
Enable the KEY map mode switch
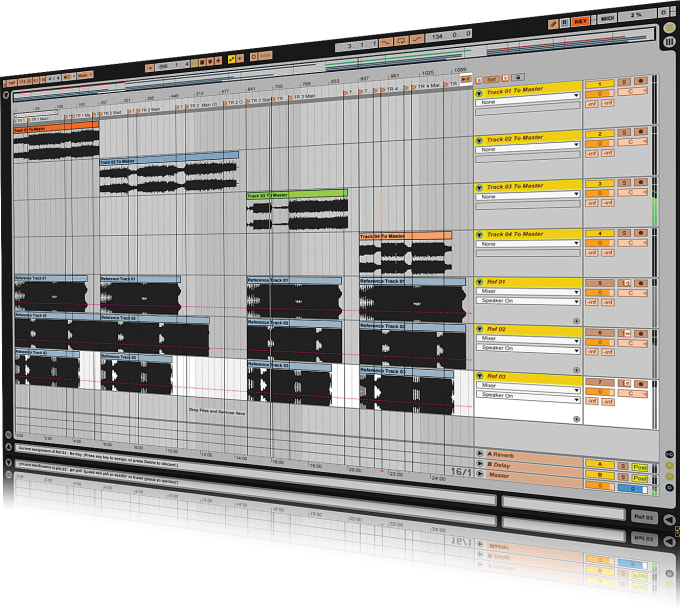click(x=580, y=21)
